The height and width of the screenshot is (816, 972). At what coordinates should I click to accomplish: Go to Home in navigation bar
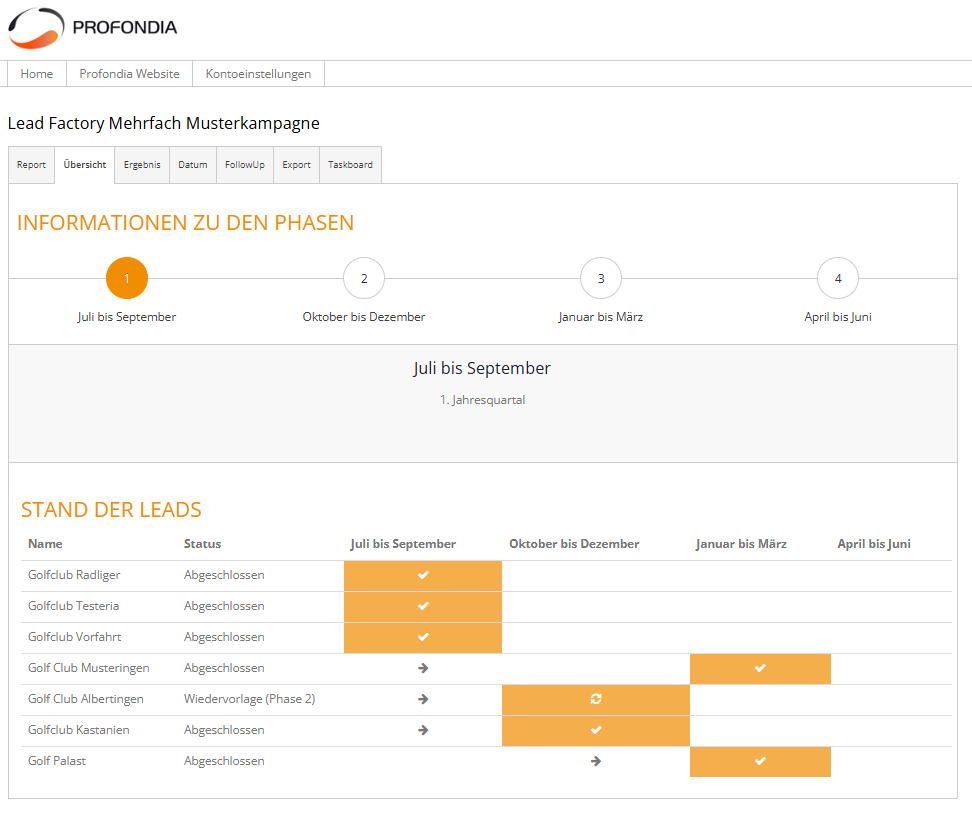click(x=37, y=74)
